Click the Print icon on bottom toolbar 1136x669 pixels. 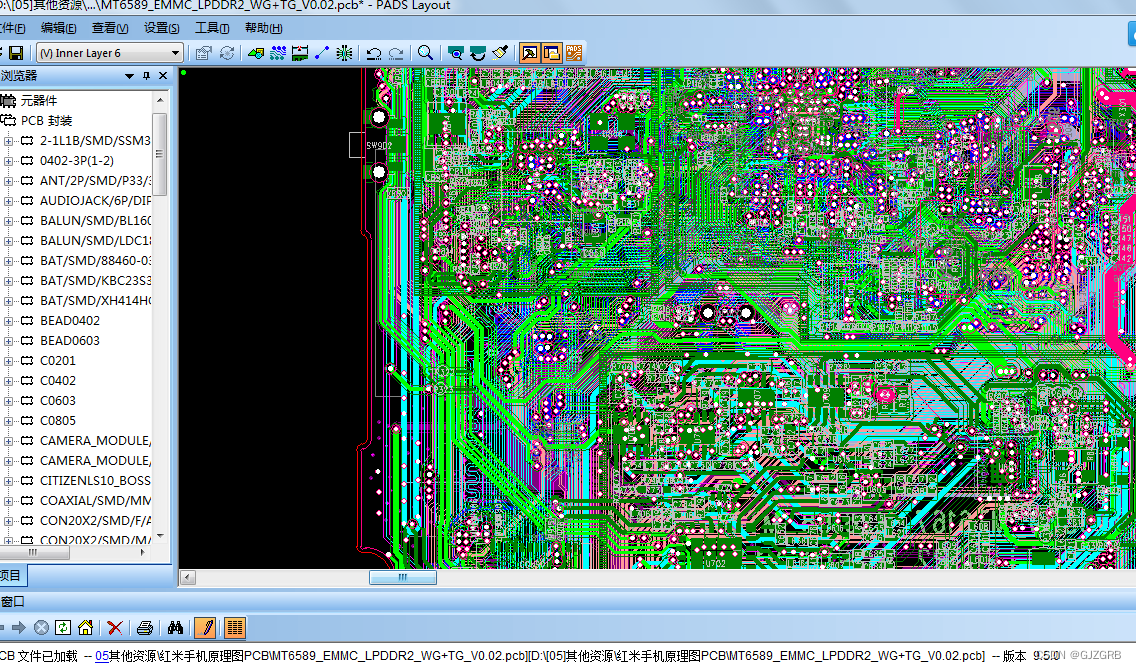click(x=146, y=627)
